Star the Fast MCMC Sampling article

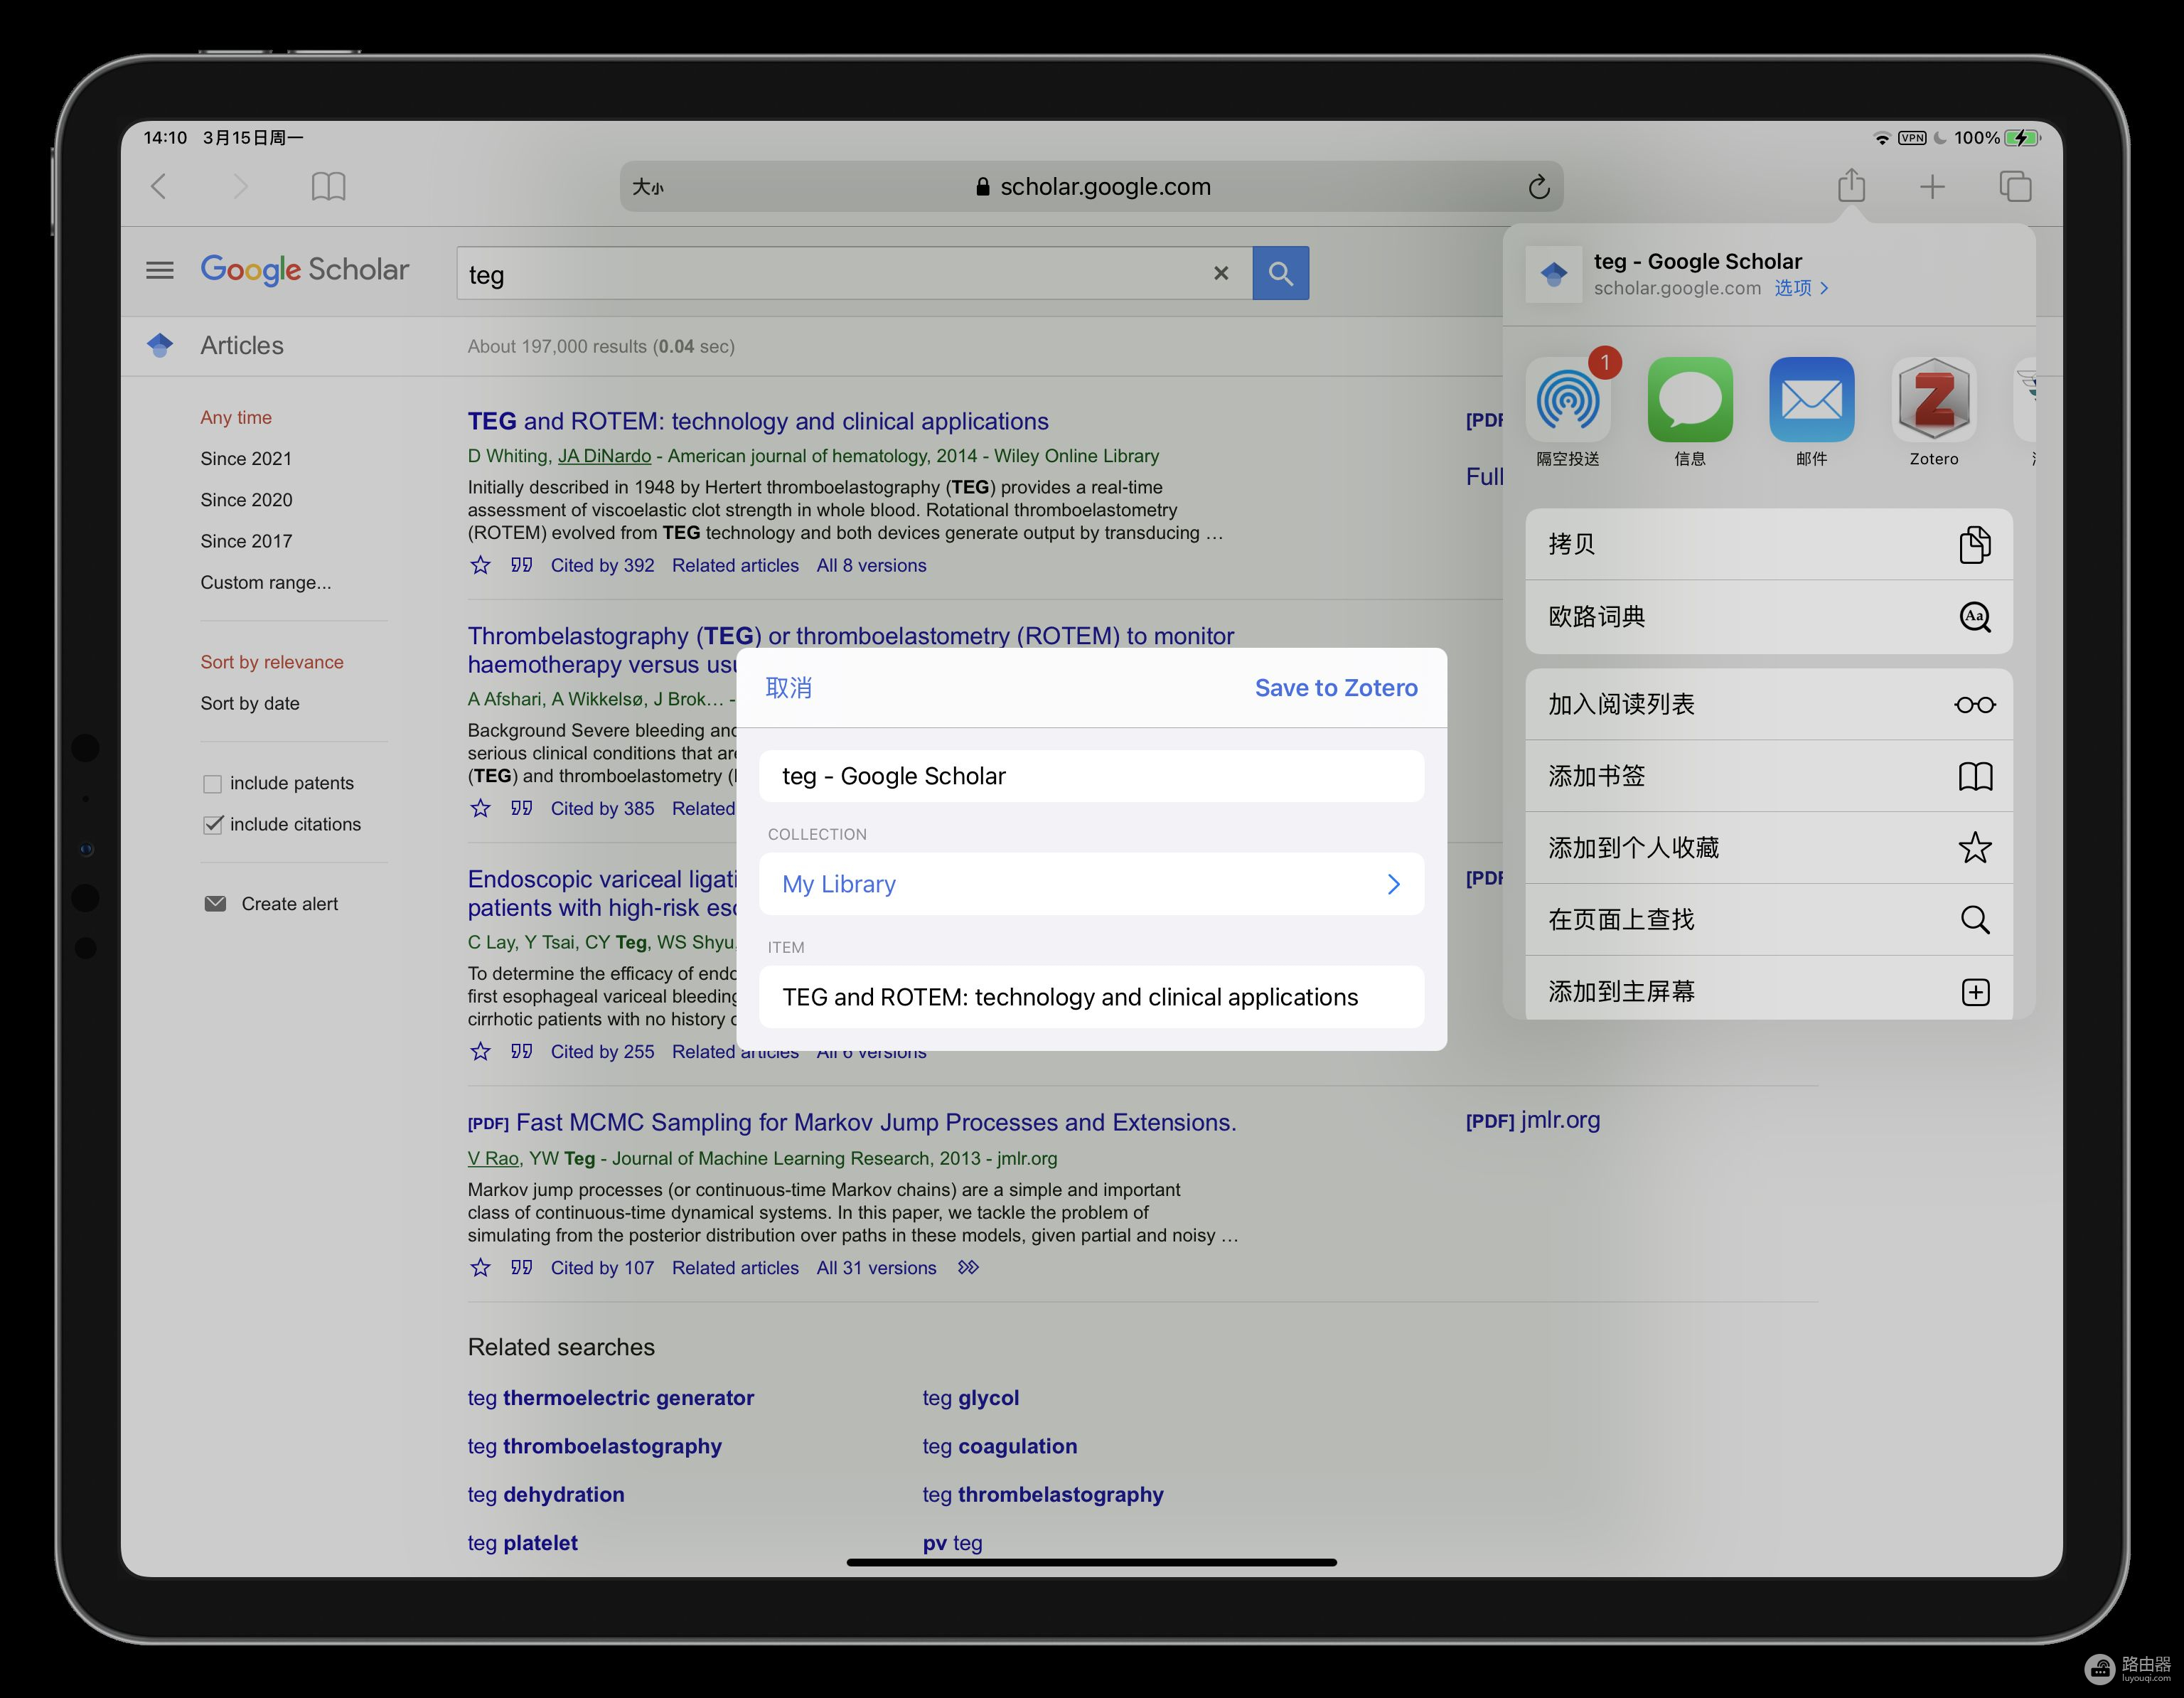480,1267
